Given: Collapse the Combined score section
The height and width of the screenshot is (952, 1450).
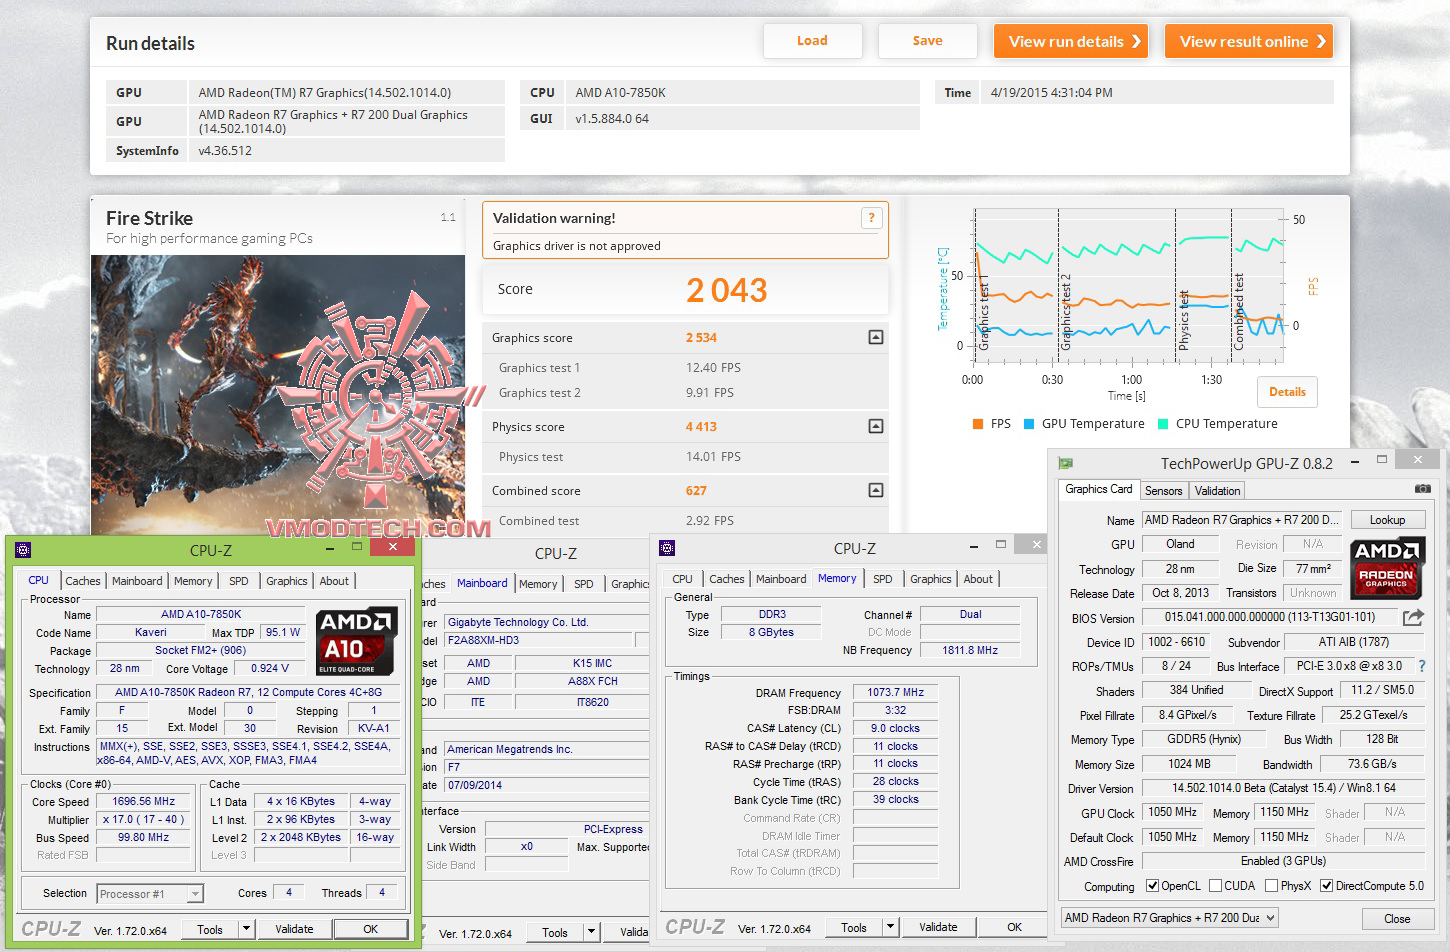Looking at the screenshot, I should pyautogui.click(x=876, y=490).
